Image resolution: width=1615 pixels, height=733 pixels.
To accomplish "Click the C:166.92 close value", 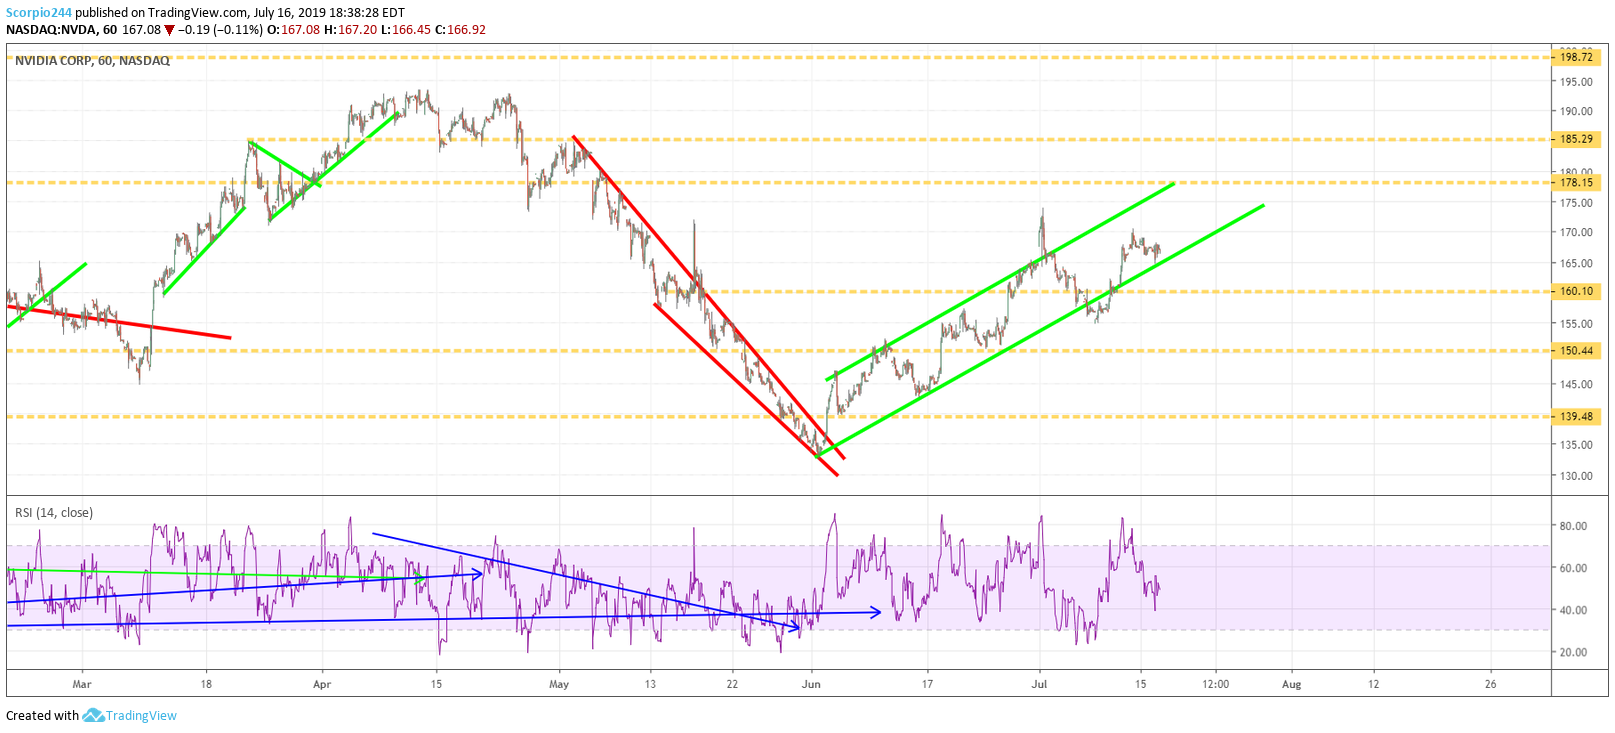I will pyautogui.click(x=460, y=30).
